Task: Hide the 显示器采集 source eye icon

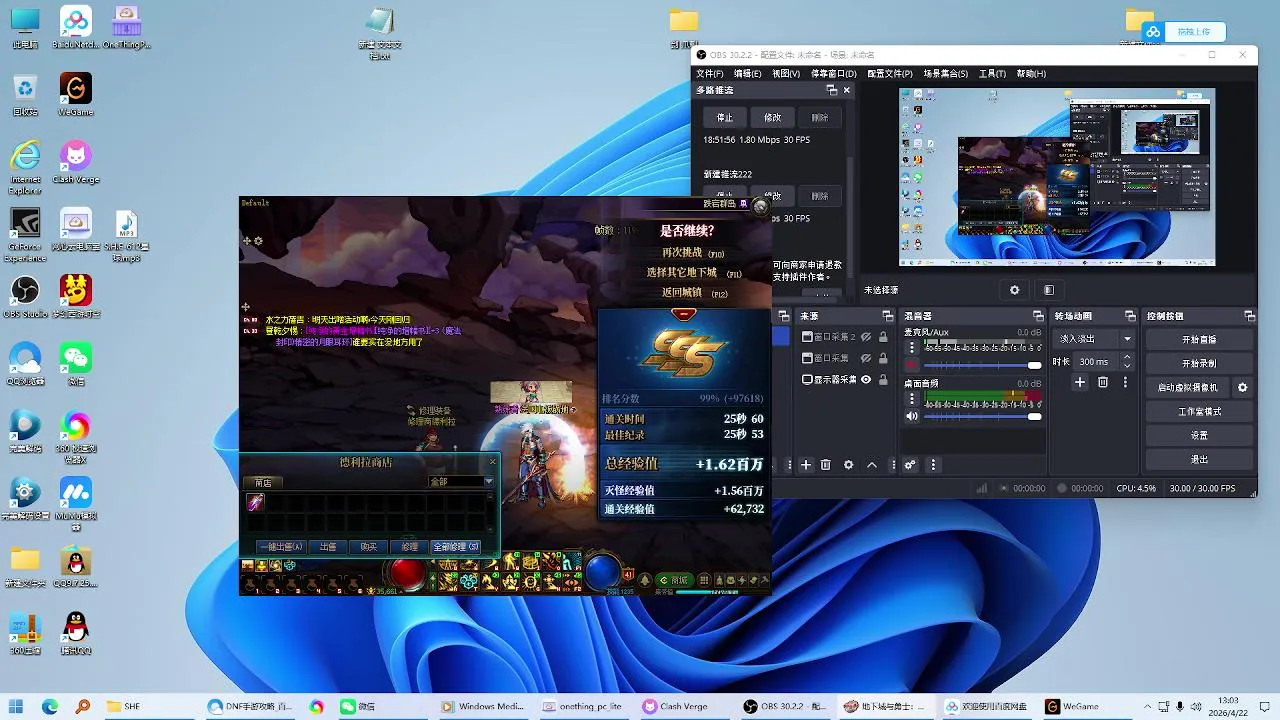Action: coord(866,380)
